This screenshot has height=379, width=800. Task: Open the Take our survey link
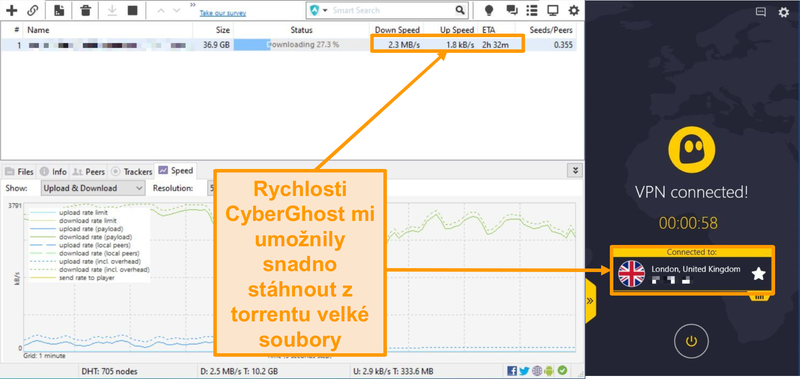tap(222, 13)
